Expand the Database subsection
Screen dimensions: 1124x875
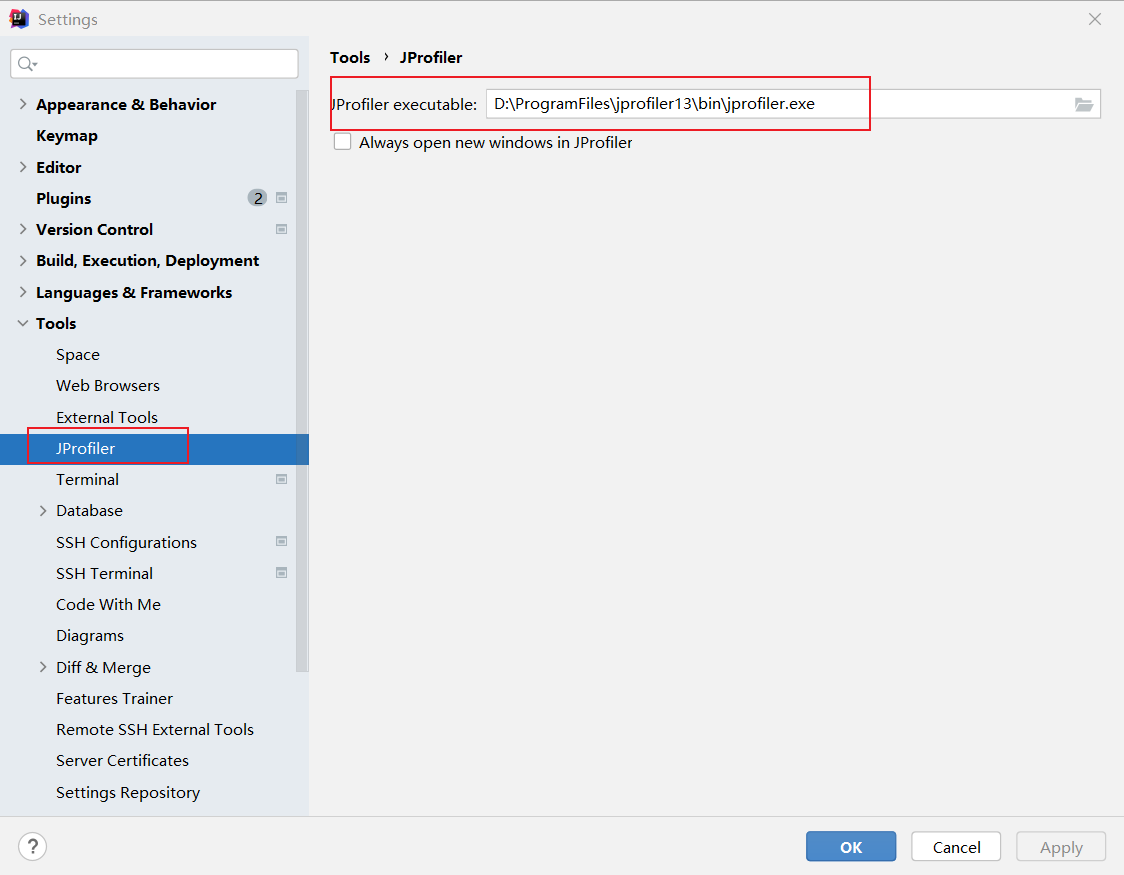click(x=43, y=511)
